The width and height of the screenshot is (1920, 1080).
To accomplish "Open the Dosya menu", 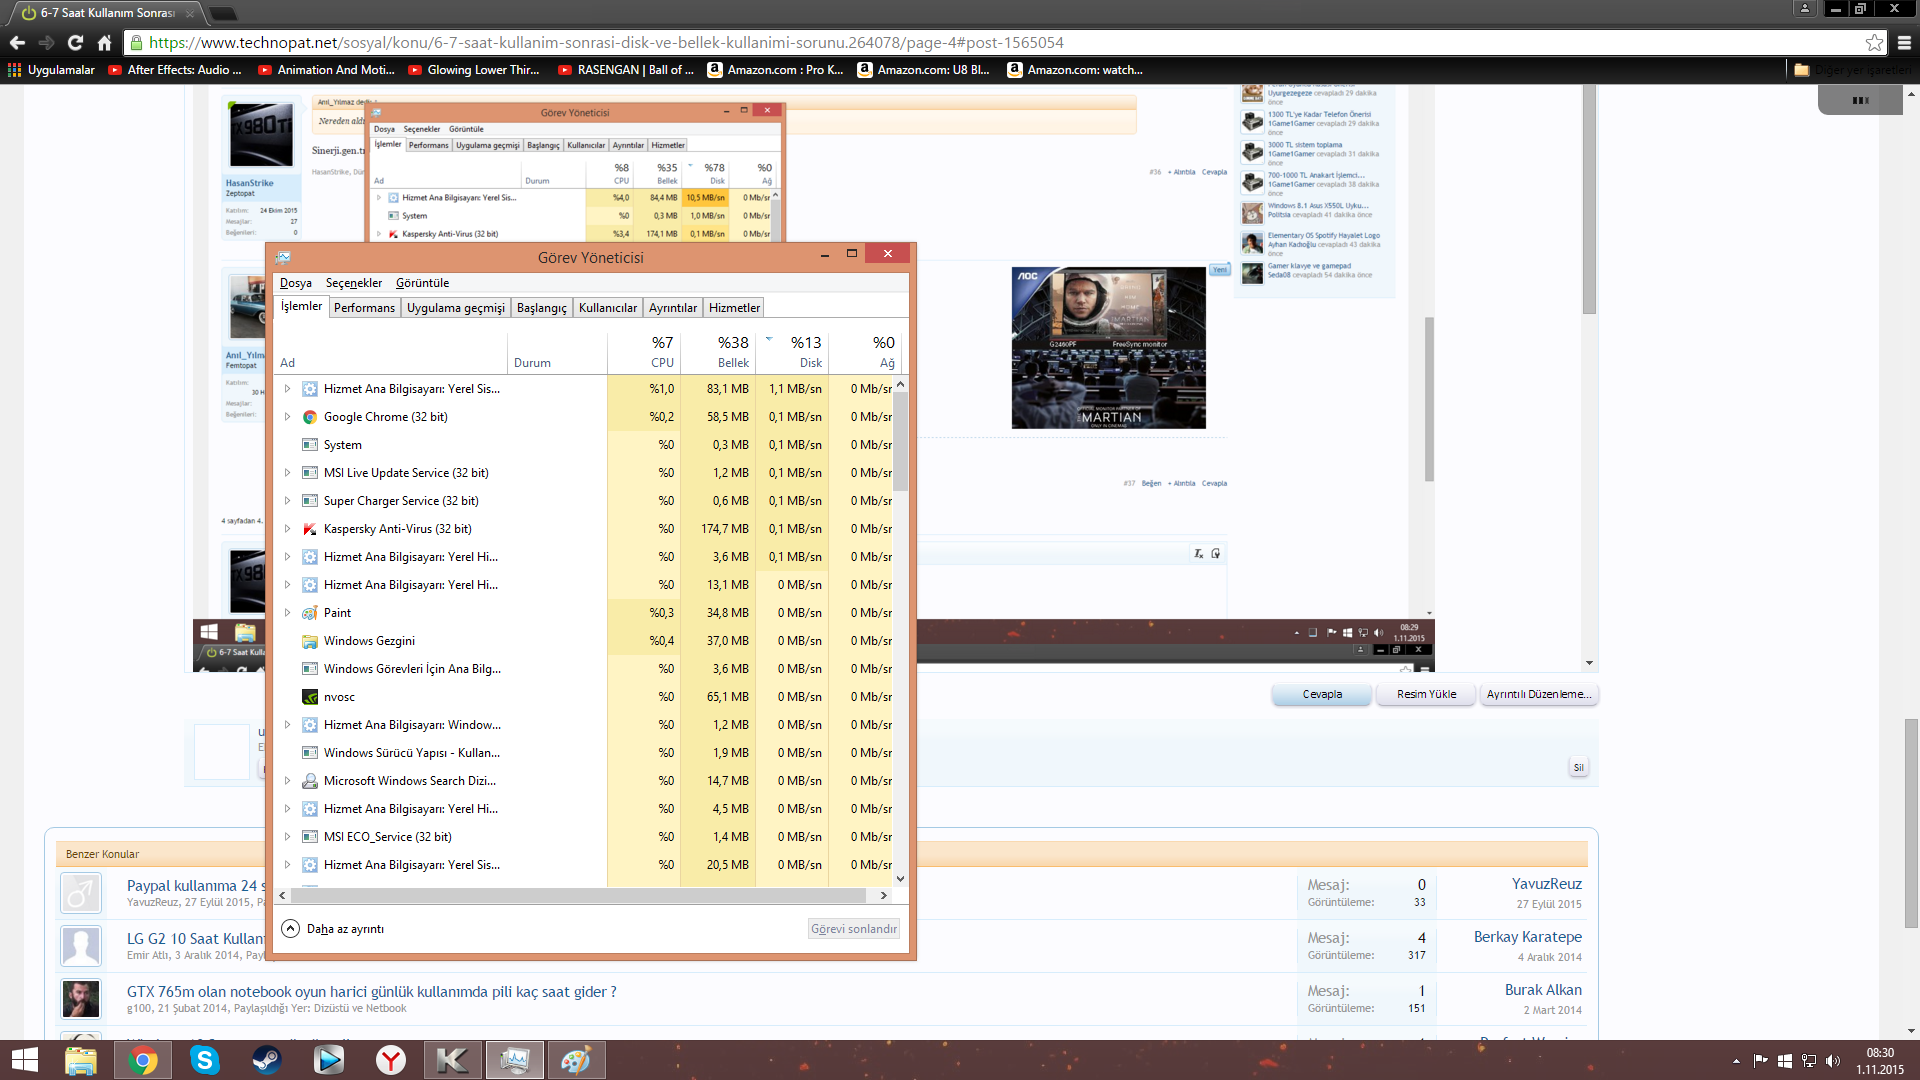I will [296, 283].
